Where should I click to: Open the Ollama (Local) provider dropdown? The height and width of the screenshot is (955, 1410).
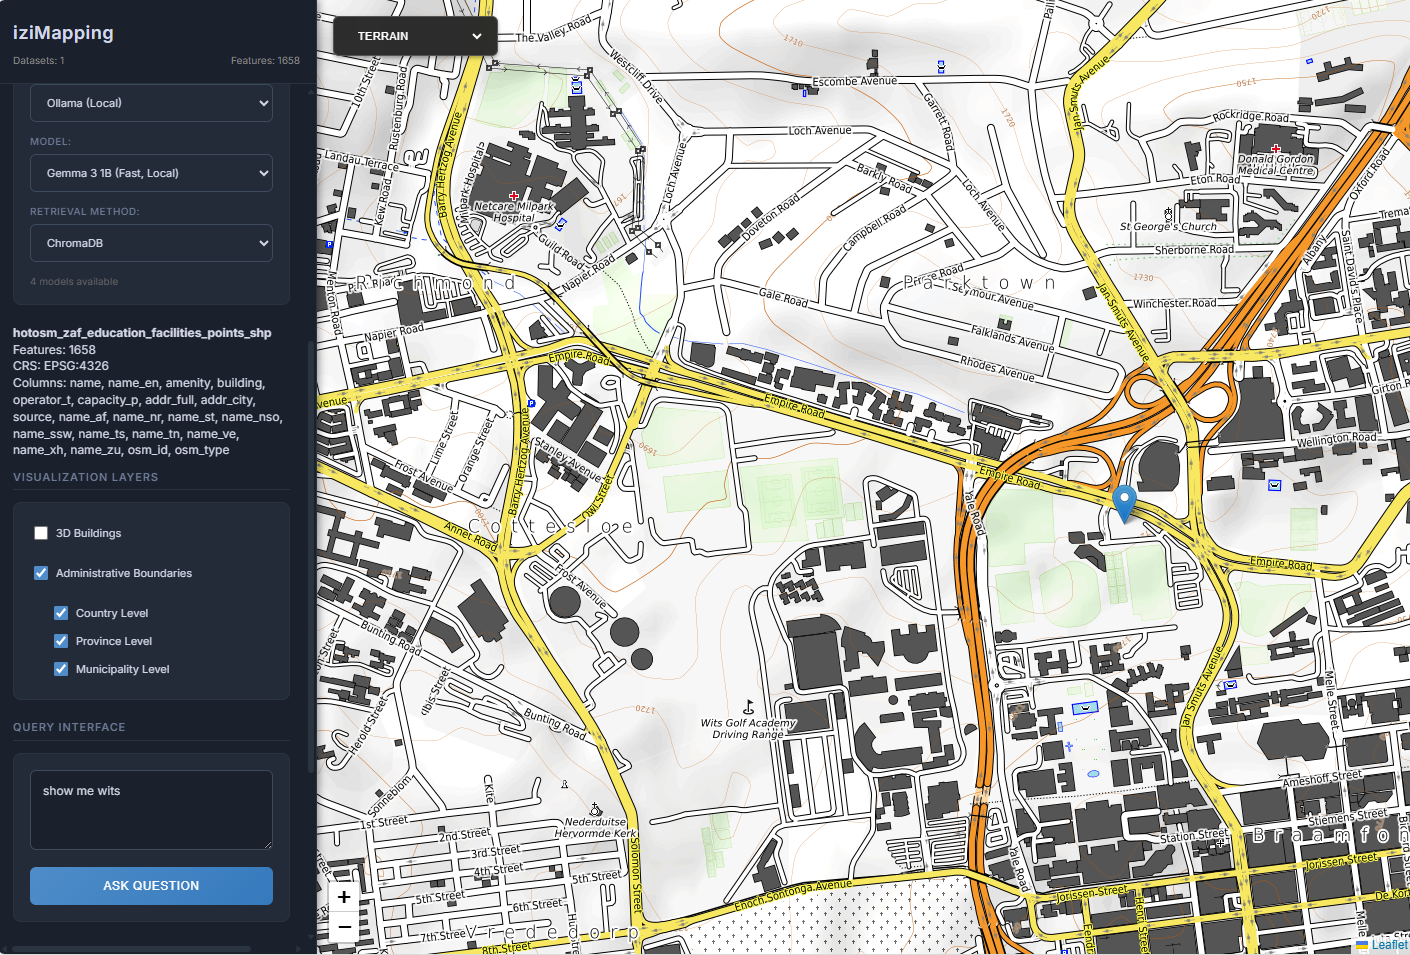coord(151,103)
